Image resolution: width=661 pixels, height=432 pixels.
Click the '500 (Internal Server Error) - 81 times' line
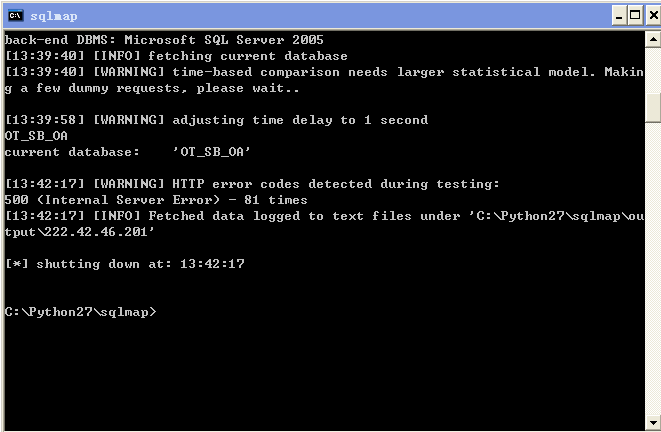[x=156, y=200]
